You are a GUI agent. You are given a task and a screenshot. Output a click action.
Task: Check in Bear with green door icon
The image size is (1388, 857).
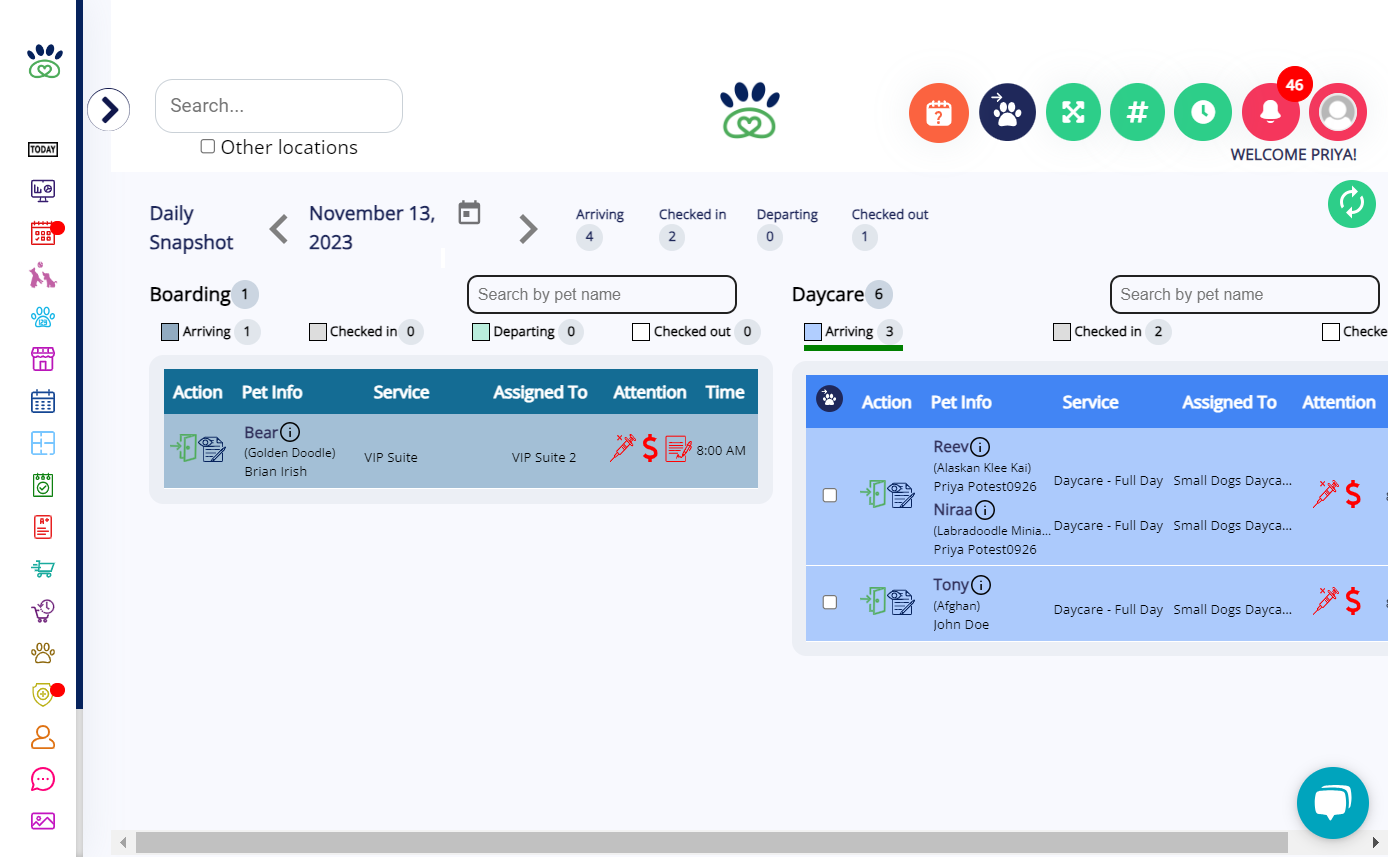184,447
